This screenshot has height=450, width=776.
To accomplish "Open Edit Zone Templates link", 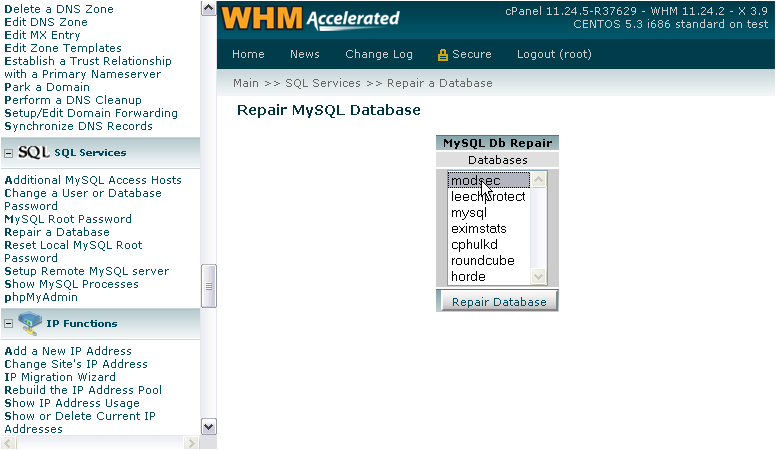I will point(63,48).
